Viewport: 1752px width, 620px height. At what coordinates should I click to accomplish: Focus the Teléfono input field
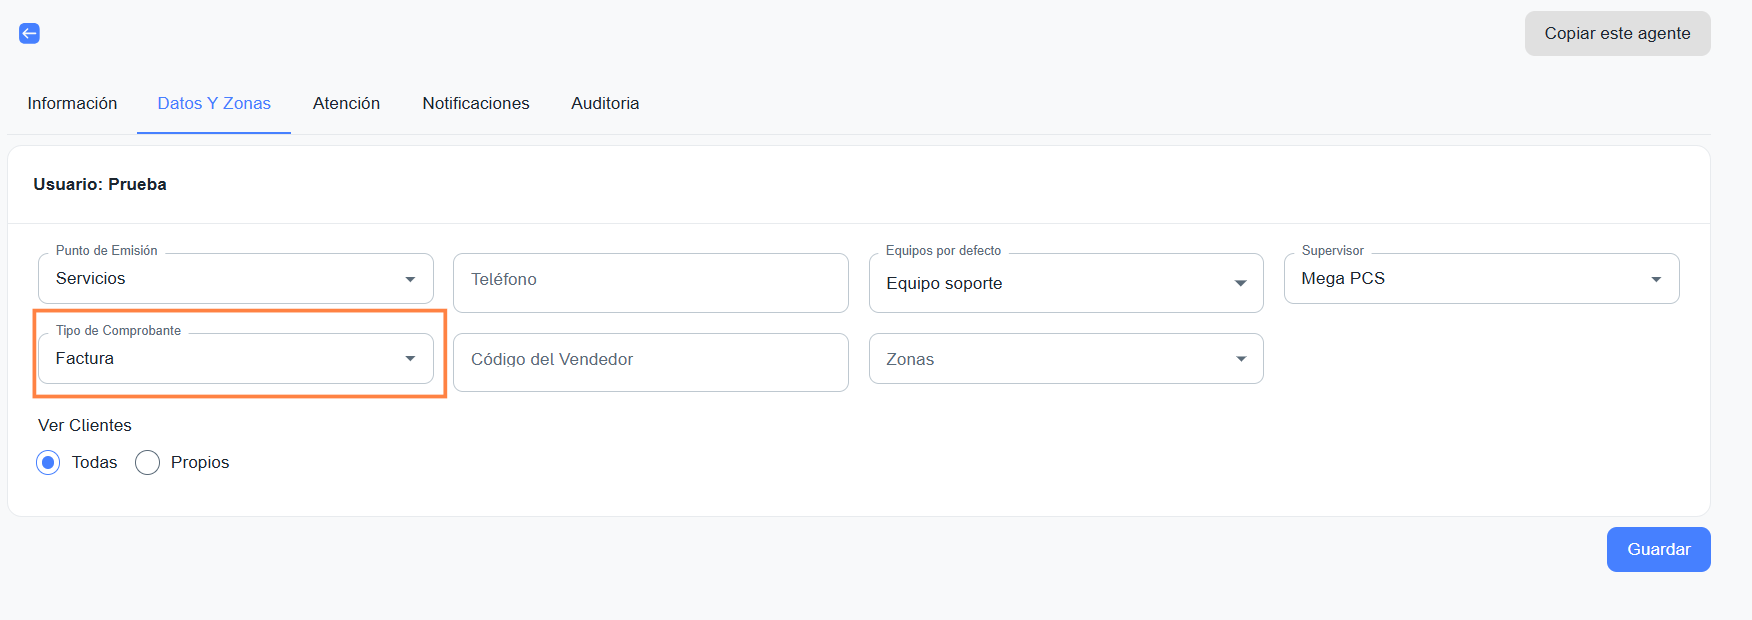tap(650, 281)
